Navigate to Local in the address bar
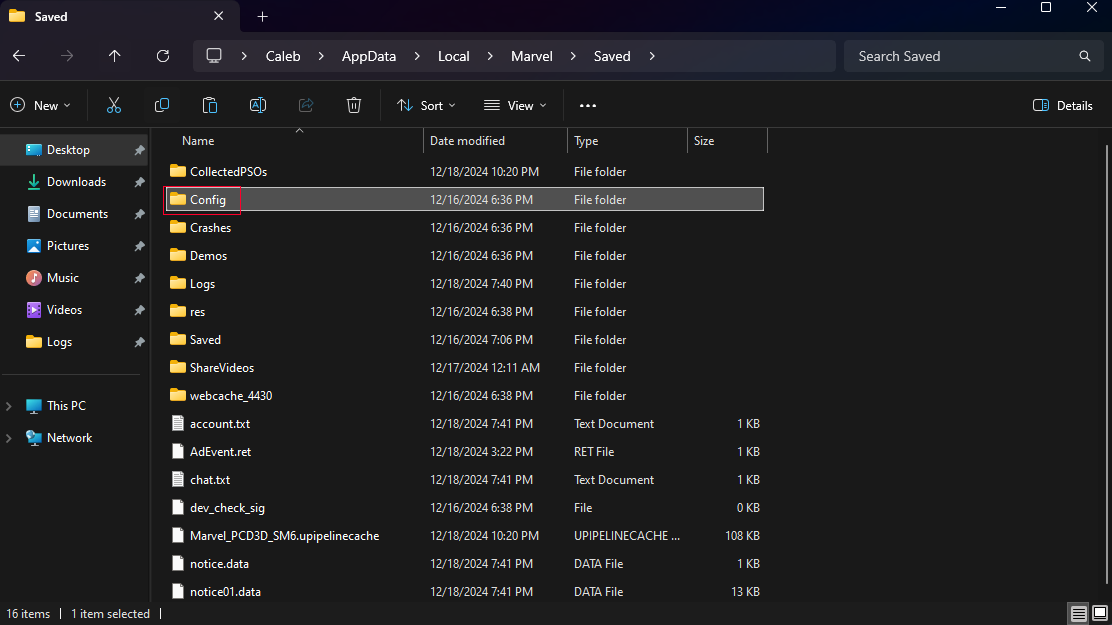The width and height of the screenshot is (1112, 625). click(x=454, y=56)
